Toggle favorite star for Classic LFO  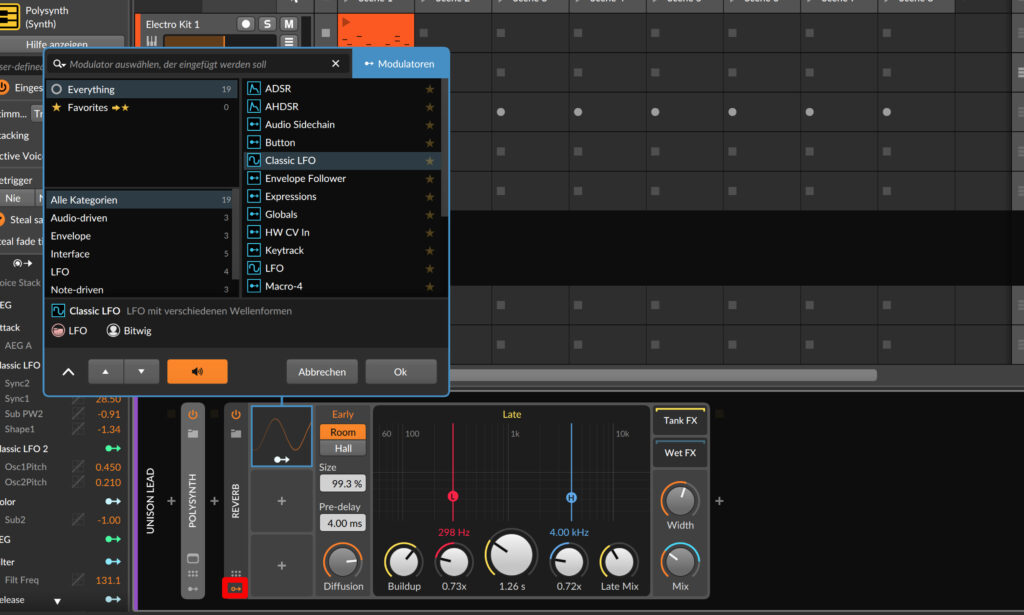(x=430, y=161)
